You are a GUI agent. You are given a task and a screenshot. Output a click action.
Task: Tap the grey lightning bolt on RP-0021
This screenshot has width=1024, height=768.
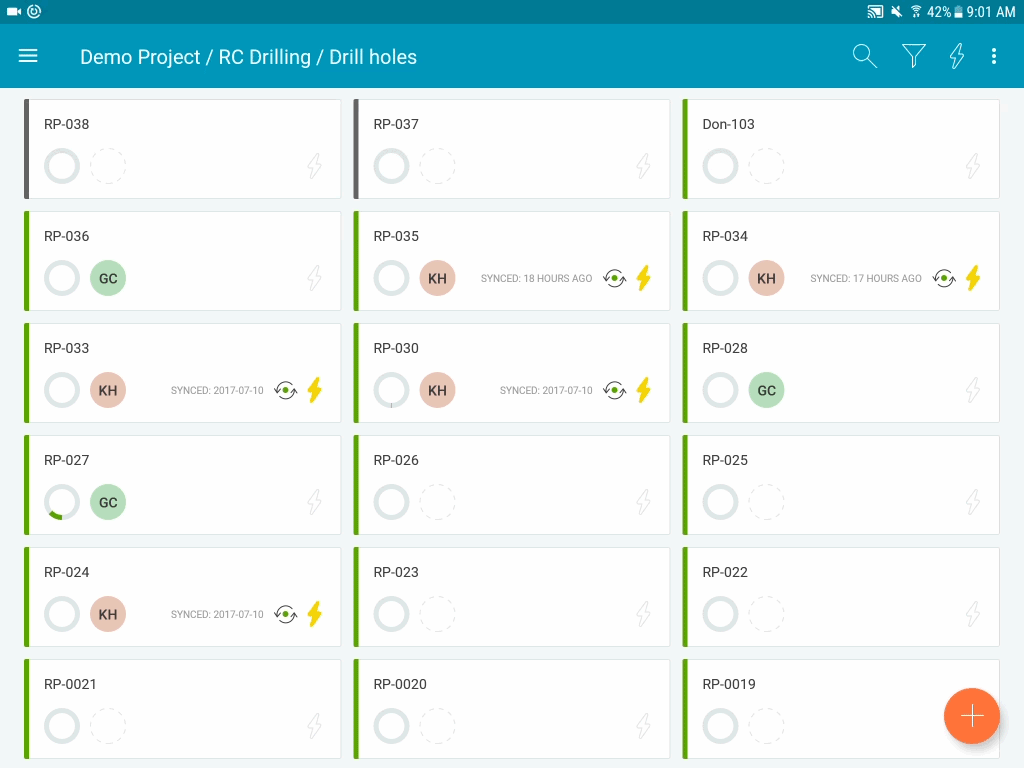tap(314, 726)
